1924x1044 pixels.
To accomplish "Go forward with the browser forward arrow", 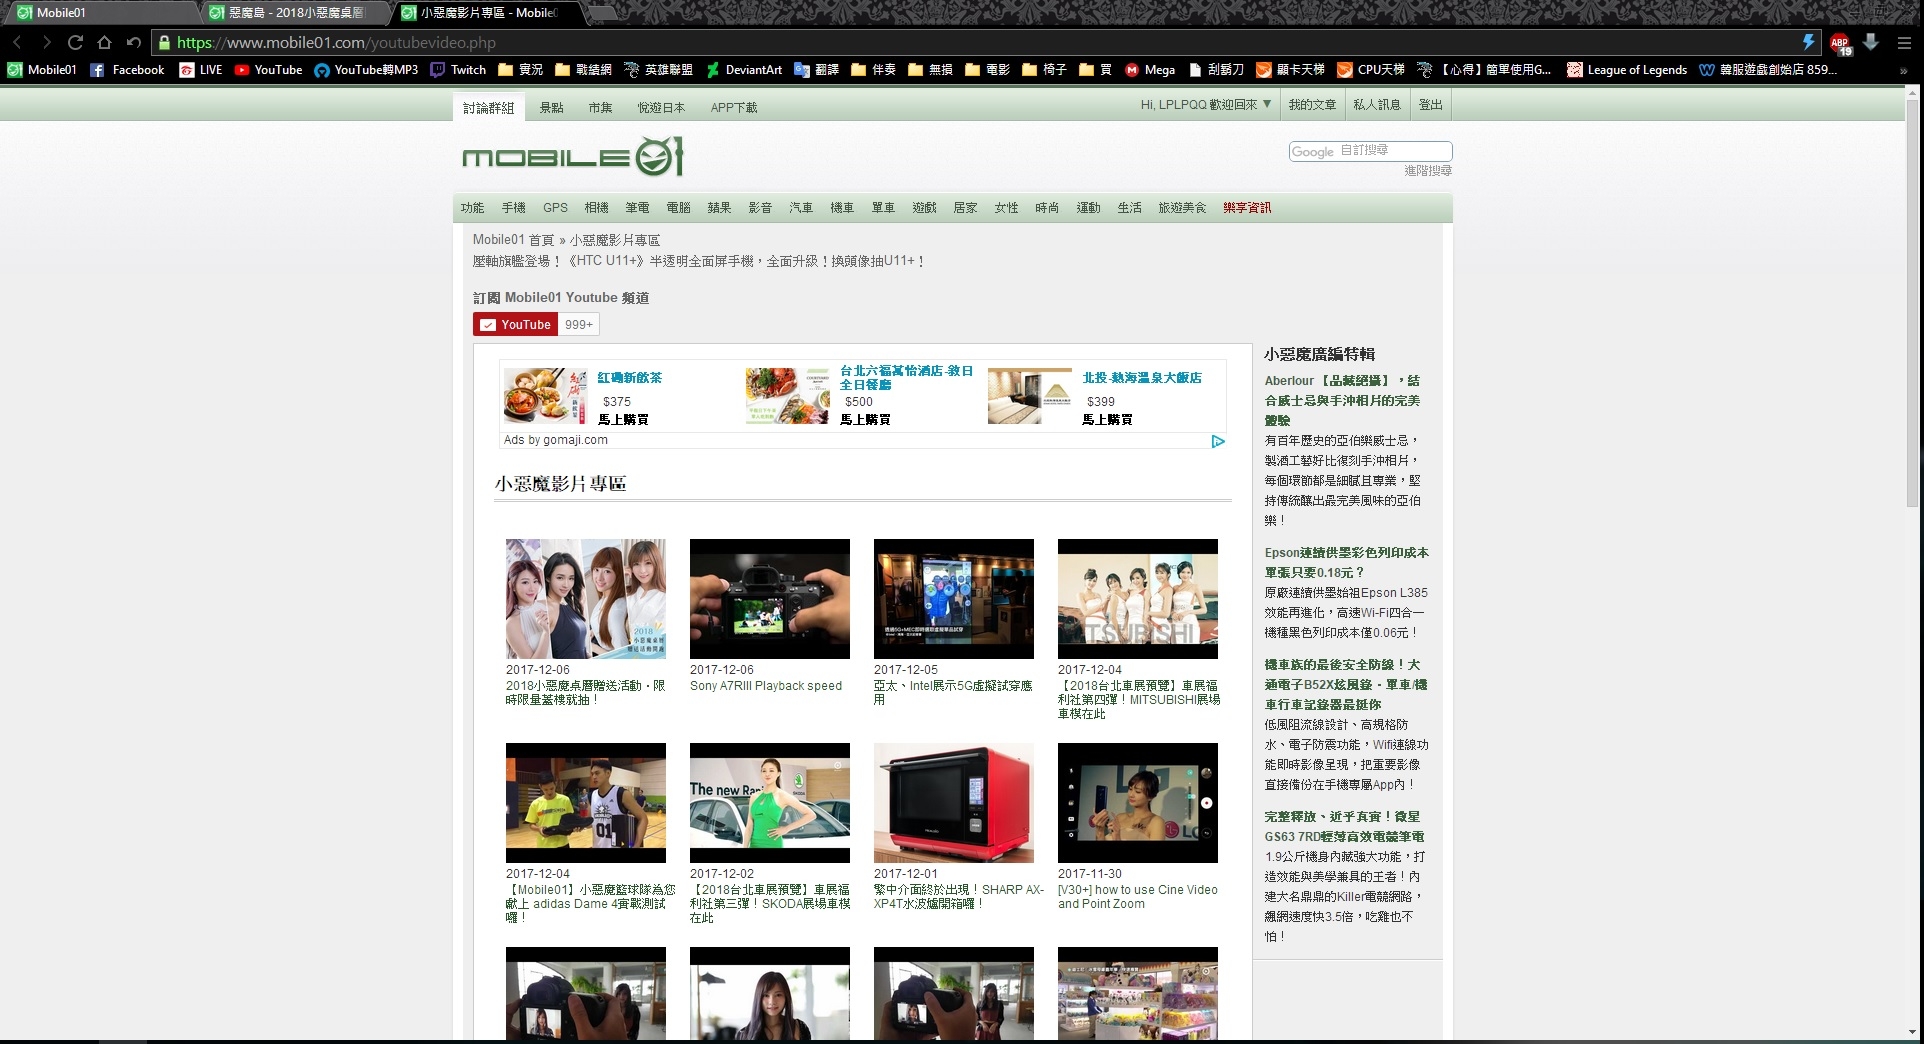I will 45,42.
